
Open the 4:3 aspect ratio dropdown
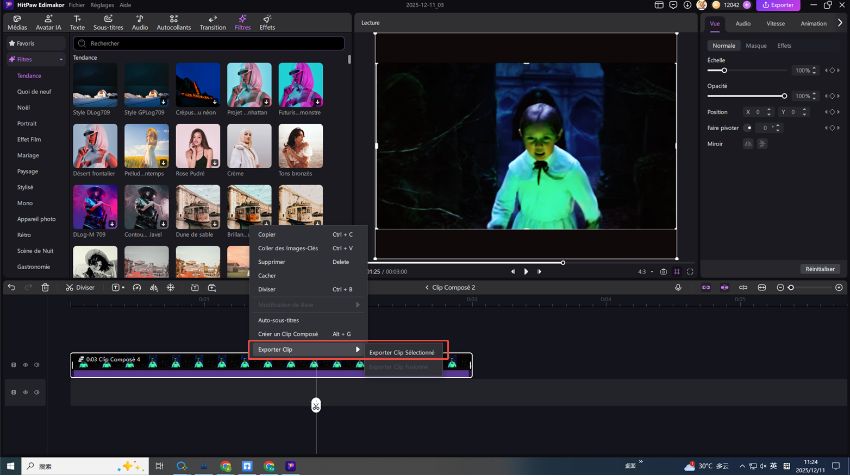tap(645, 271)
